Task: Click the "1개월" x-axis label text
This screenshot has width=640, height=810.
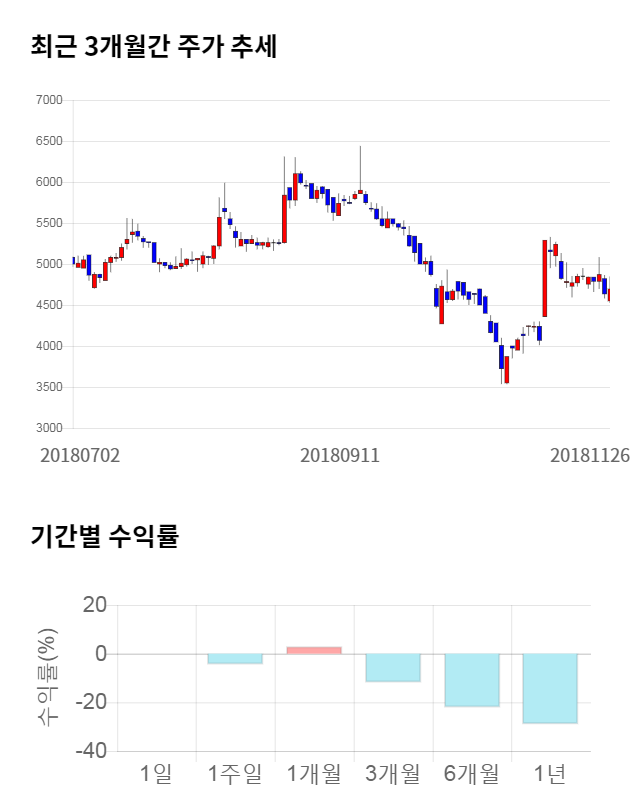Action: coord(314,773)
